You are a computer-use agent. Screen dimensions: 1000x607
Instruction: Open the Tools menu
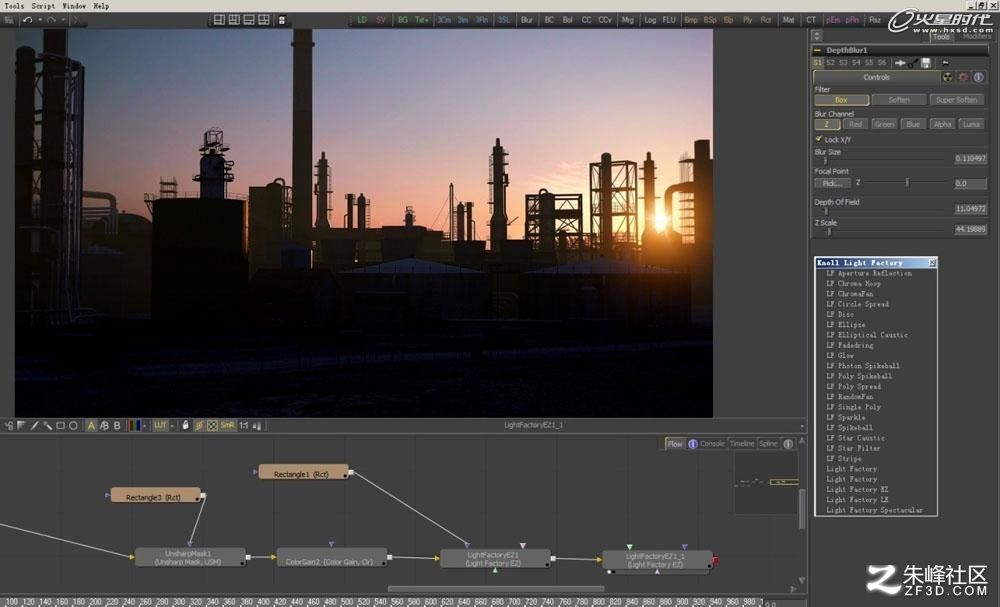tap(14, 6)
